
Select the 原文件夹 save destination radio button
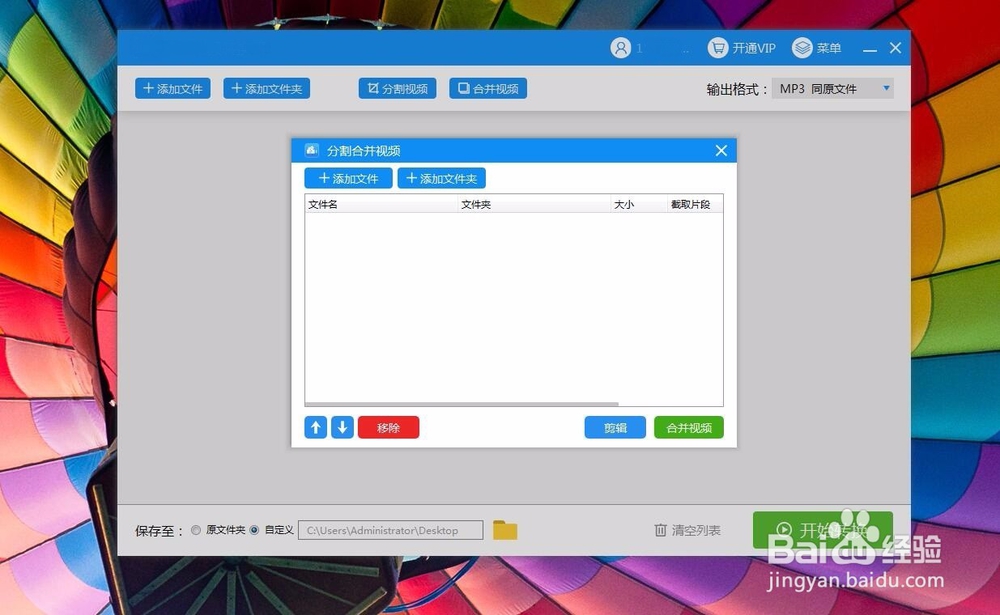tap(196, 530)
